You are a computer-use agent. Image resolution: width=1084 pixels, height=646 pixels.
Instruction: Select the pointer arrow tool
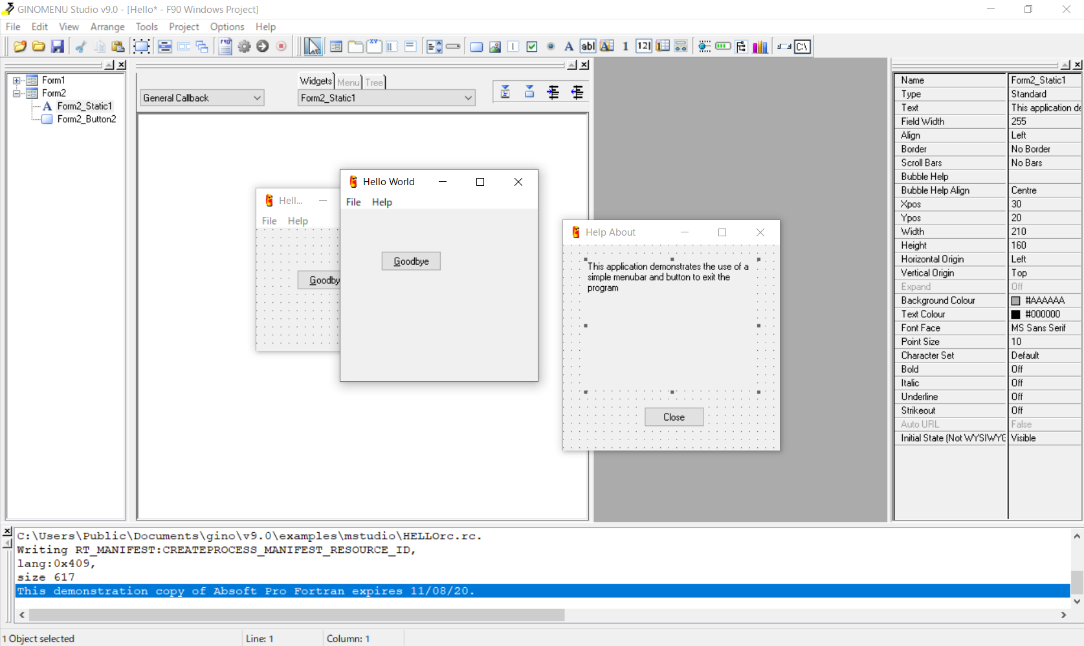[x=312, y=46]
